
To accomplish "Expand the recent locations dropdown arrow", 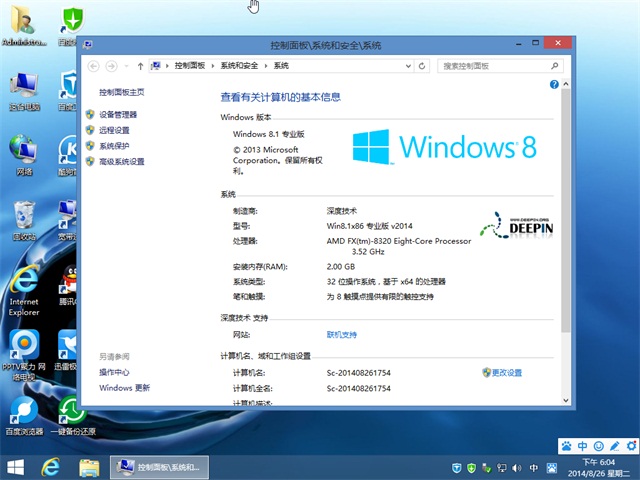I will (126, 65).
